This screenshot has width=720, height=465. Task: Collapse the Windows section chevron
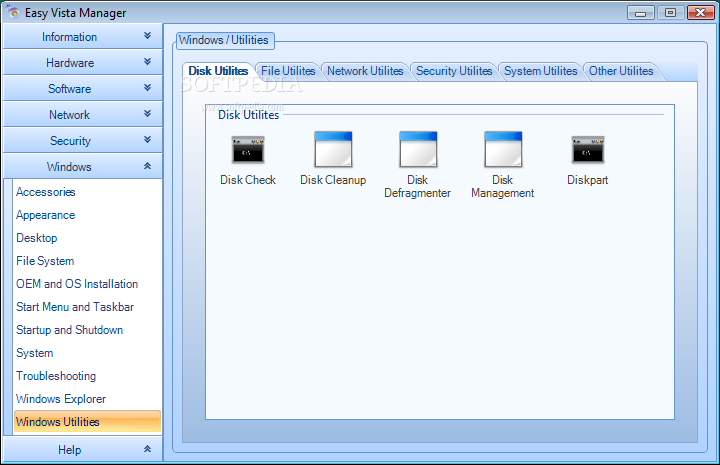pos(147,166)
